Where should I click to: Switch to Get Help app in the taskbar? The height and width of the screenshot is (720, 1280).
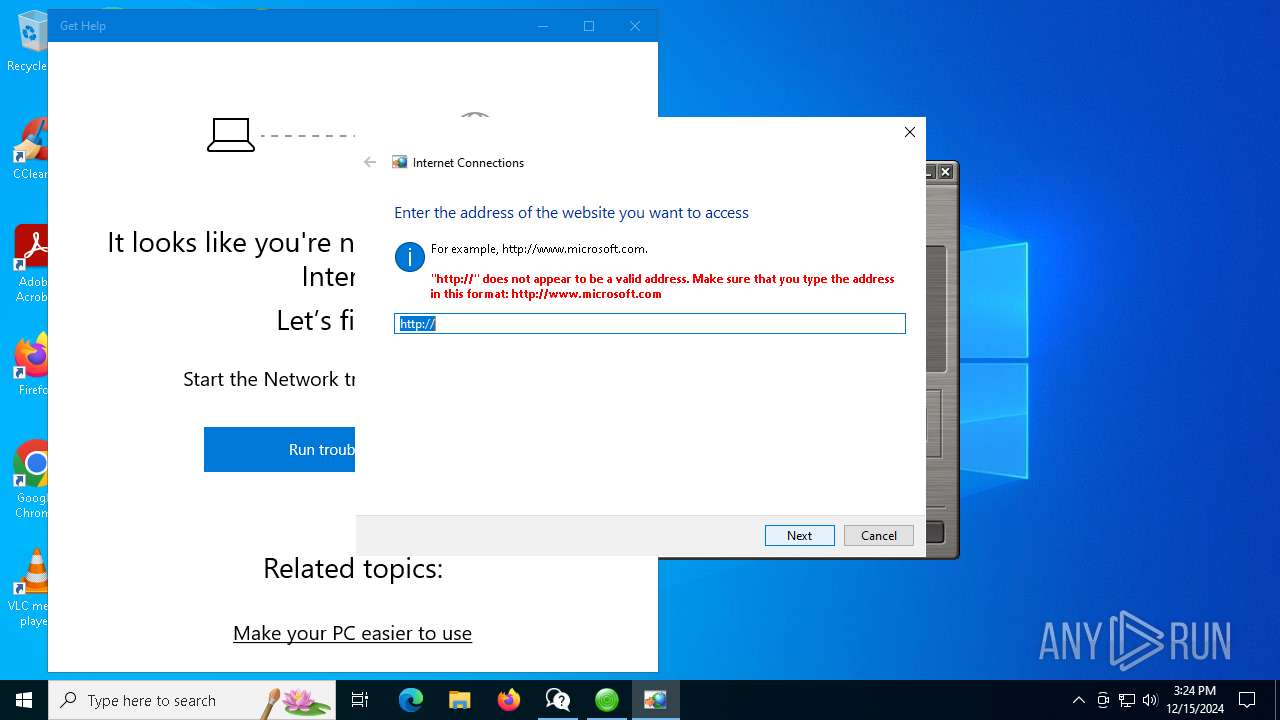pyautogui.click(x=557, y=700)
